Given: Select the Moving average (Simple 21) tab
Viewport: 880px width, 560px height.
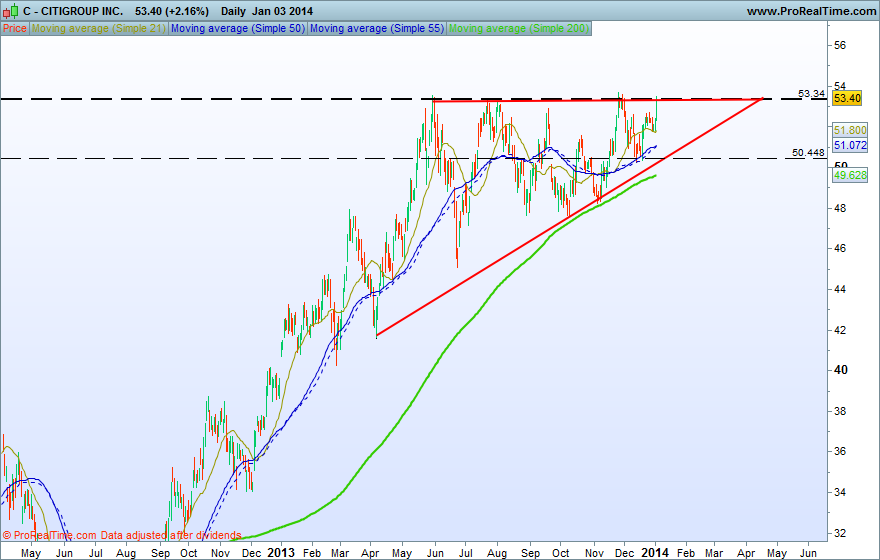Looking at the screenshot, I should pos(98,28).
